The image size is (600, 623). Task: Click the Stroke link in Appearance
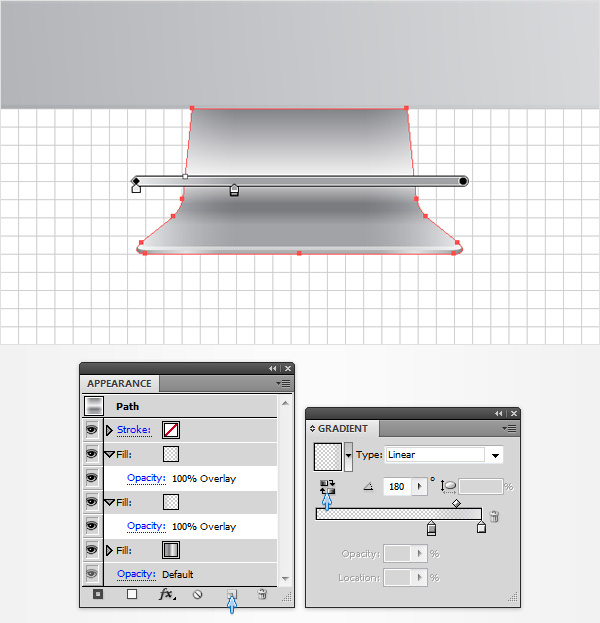133,430
